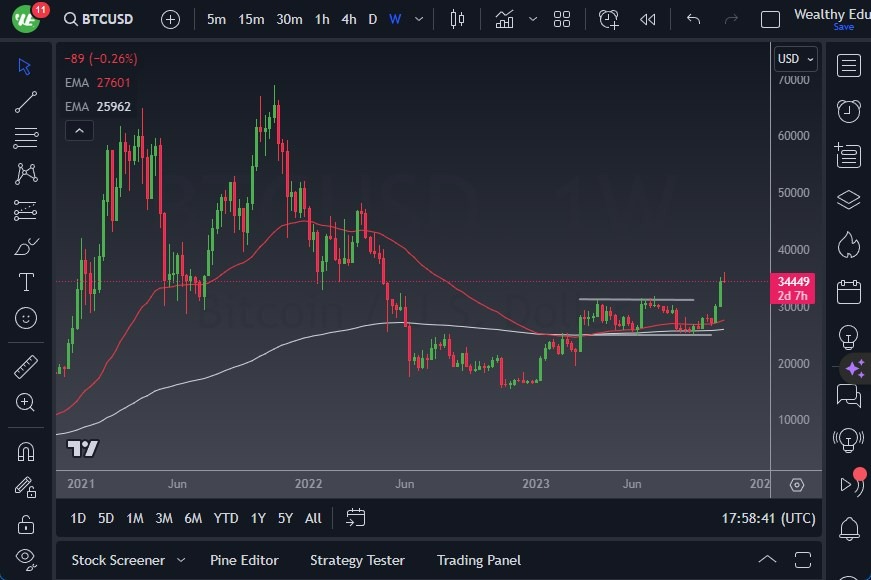The width and height of the screenshot is (871, 580).
Task: Select the trend line drawing tool
Action: click(x=27, y=102)
